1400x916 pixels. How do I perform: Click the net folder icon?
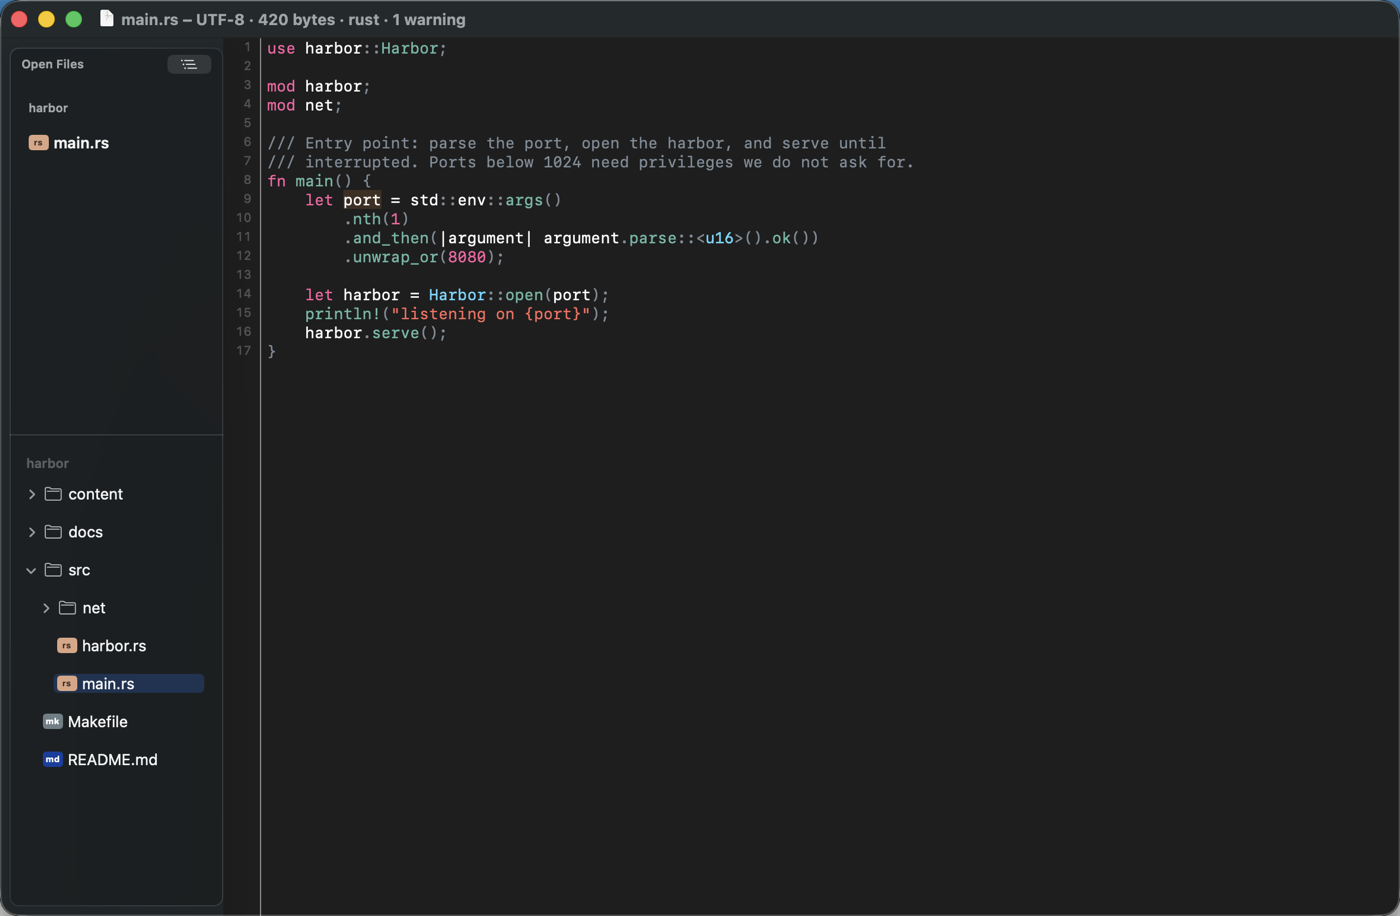coord(67,608)
